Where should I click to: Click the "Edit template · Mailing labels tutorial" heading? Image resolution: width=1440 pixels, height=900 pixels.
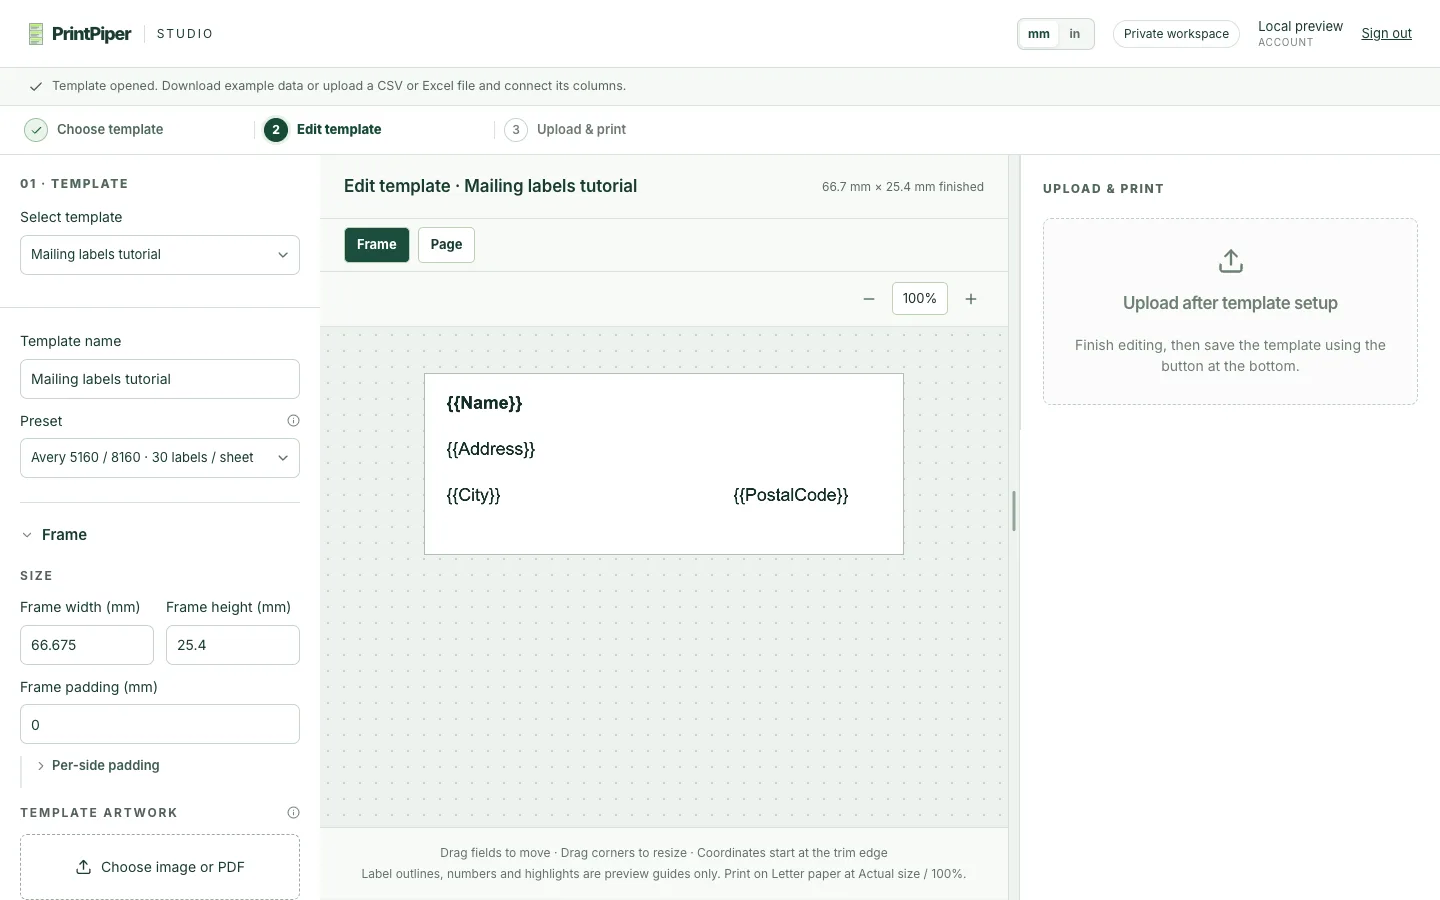pyautogui.click(x=490, y=187)
